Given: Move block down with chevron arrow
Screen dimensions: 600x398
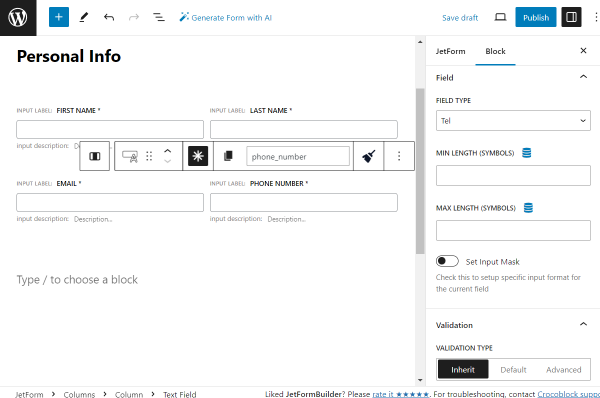Looking at the screenshot, I should (x=167, y=161).
